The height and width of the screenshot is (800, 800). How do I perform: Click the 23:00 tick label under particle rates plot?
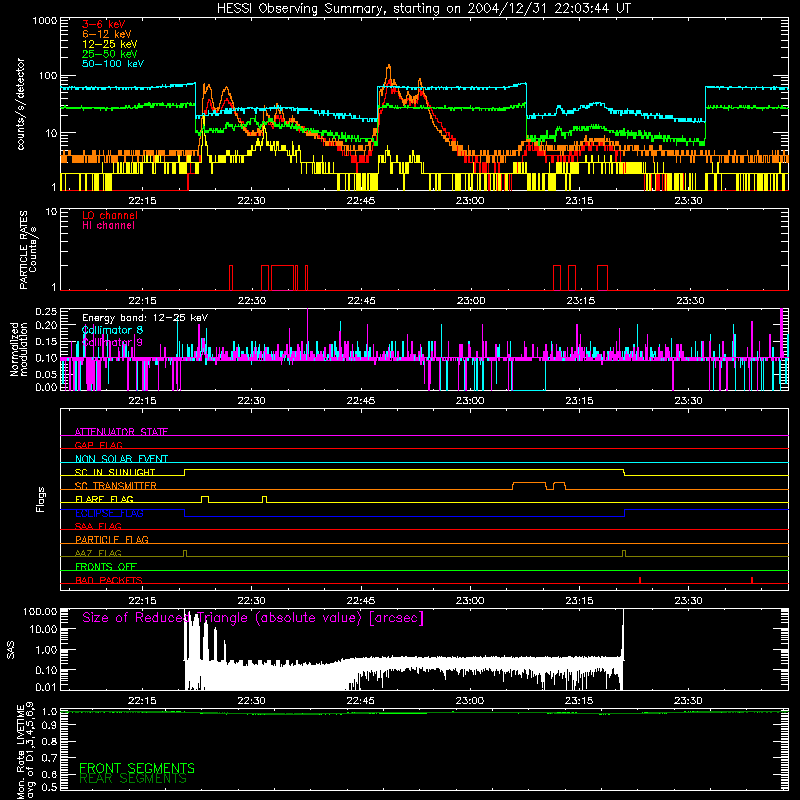(x=471, y=301)
